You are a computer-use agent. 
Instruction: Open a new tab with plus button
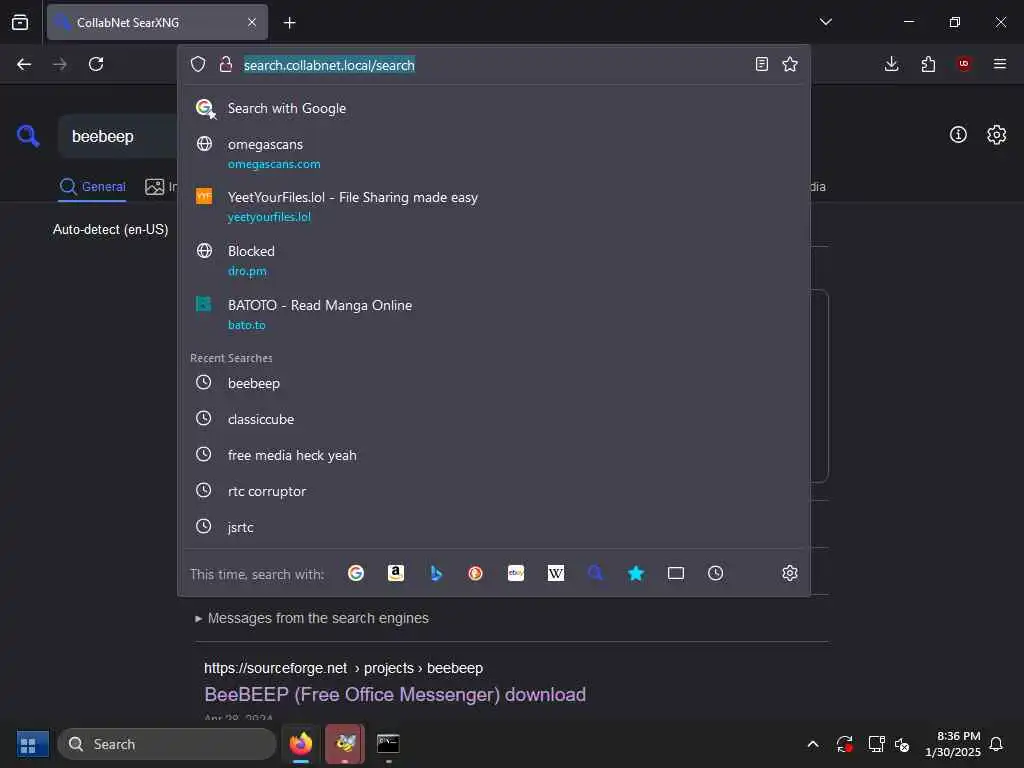coord(289,23)
